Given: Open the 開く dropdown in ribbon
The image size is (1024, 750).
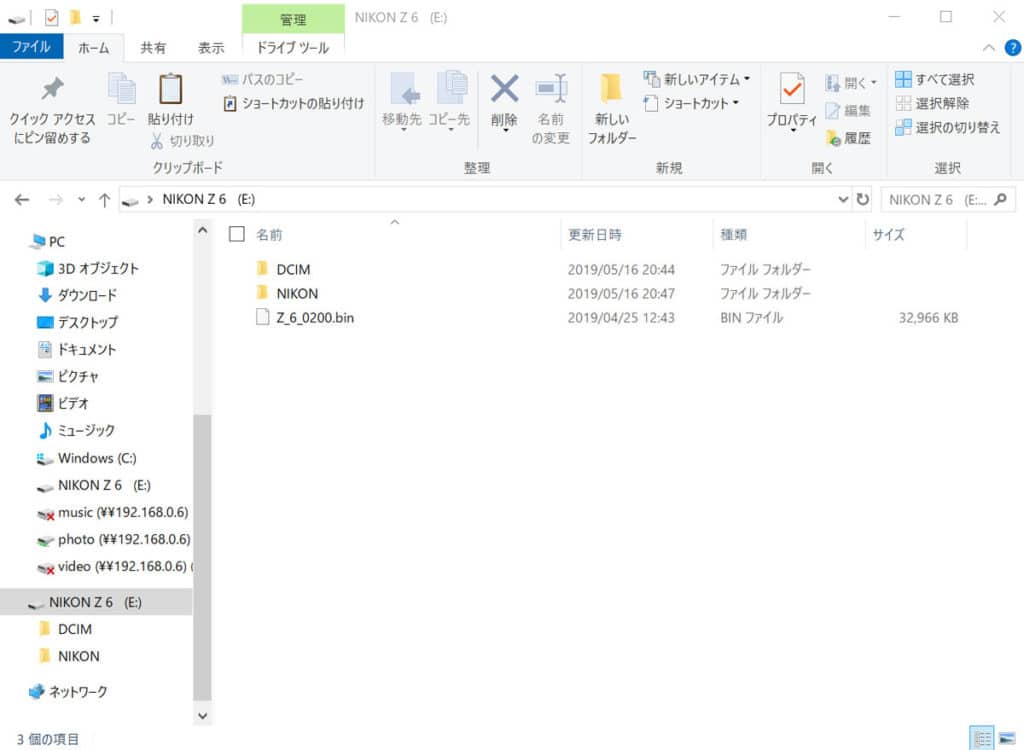Looking at the screenshot, I should (851, 83).
